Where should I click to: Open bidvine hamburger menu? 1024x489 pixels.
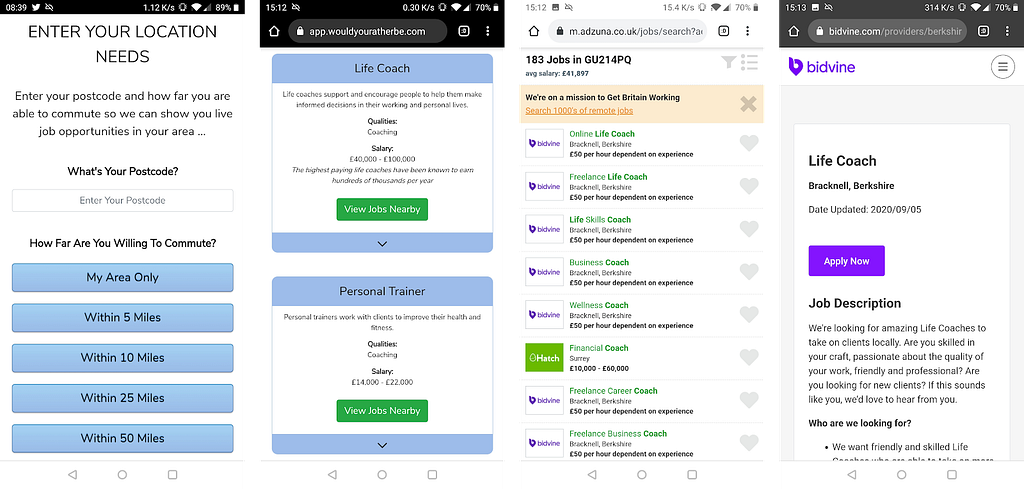click(1002, 67)
